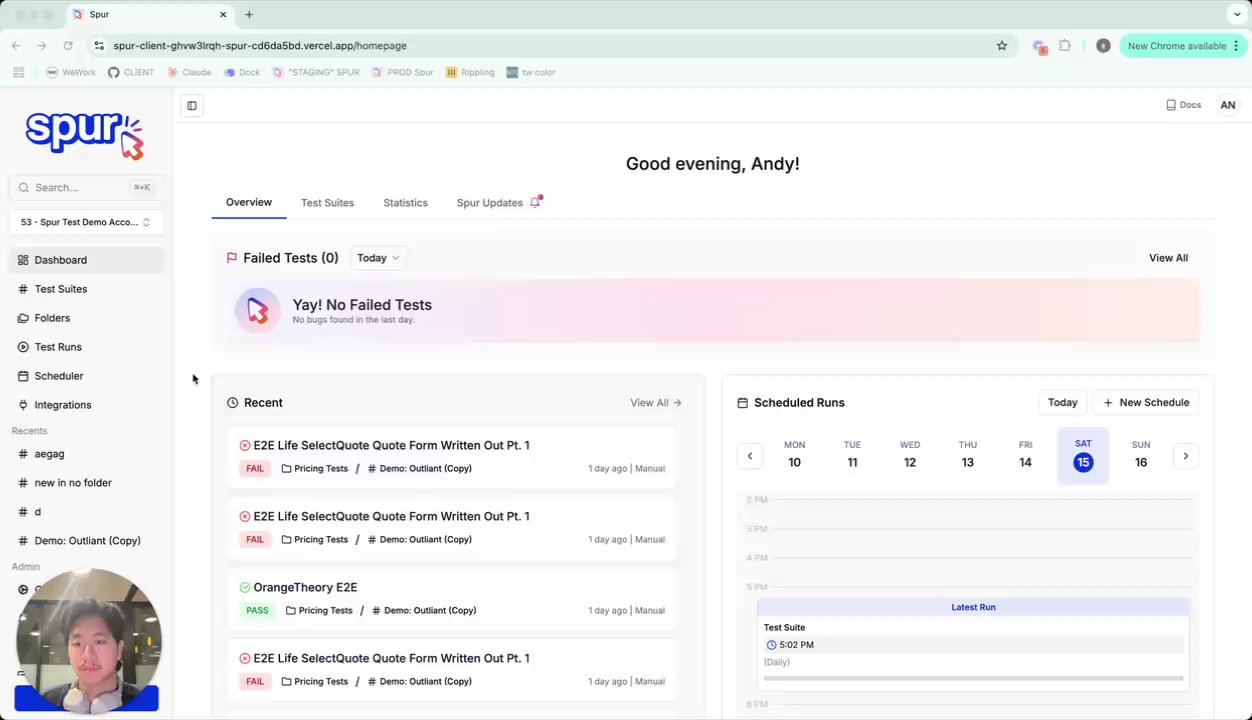Screen dimensions: 1252x720
Task: Click the Recent clock icon
Action: 233,403
